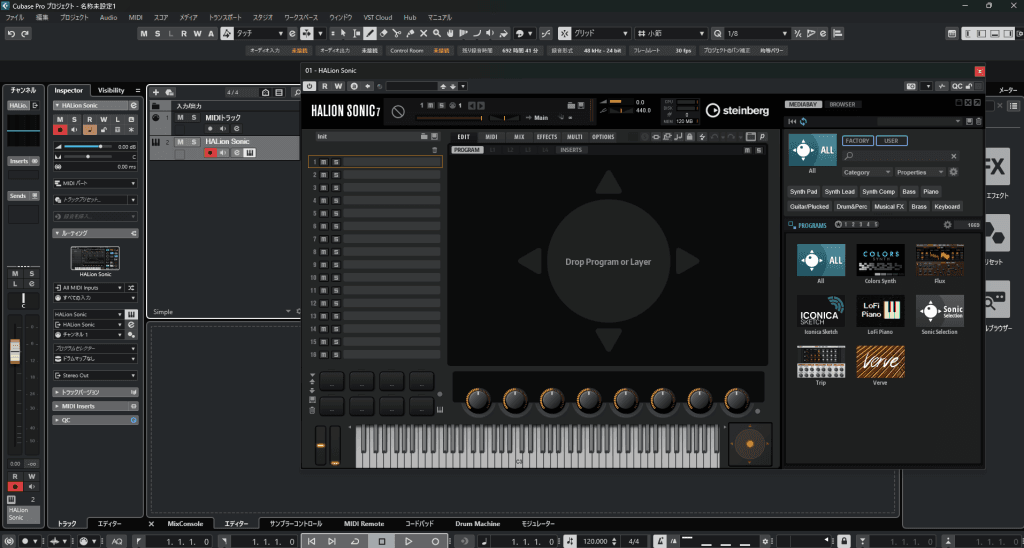Collapse the ルーティング Inspector section
The image size is (1024, 548).
(x=96, y=233)
